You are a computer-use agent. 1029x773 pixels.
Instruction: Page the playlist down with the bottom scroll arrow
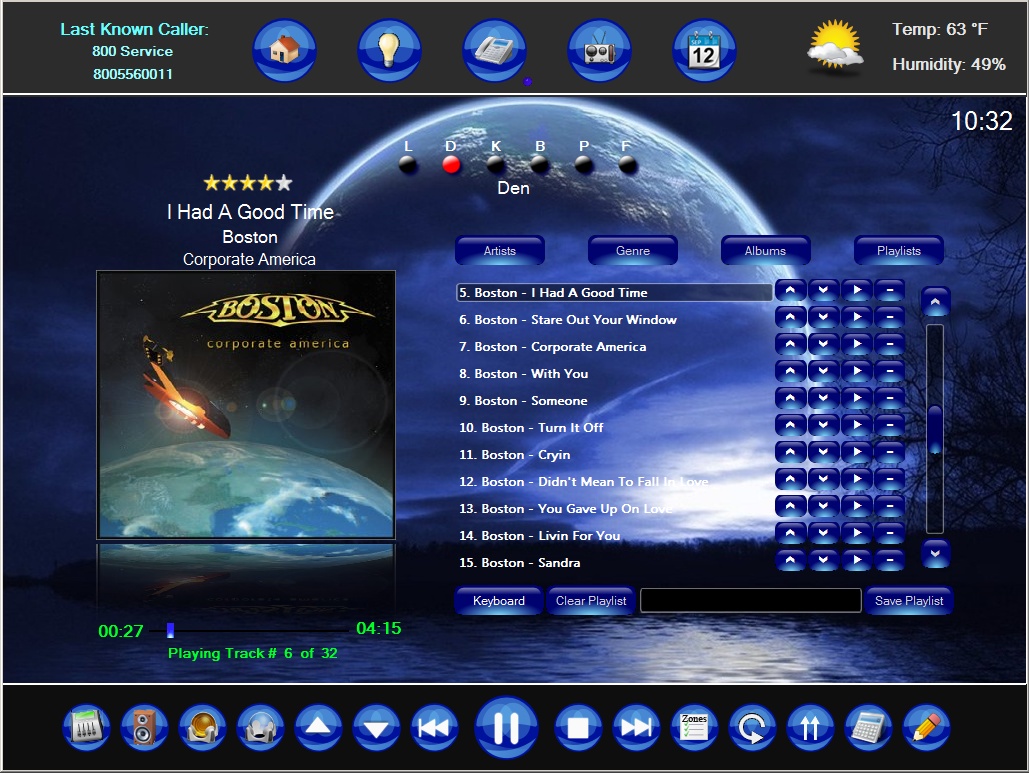click(x=935, y=554)
